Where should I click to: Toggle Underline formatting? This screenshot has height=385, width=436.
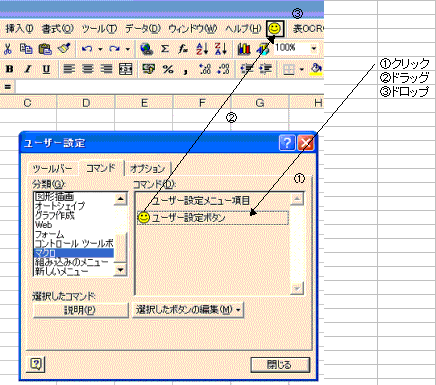[x=46, y=69]
